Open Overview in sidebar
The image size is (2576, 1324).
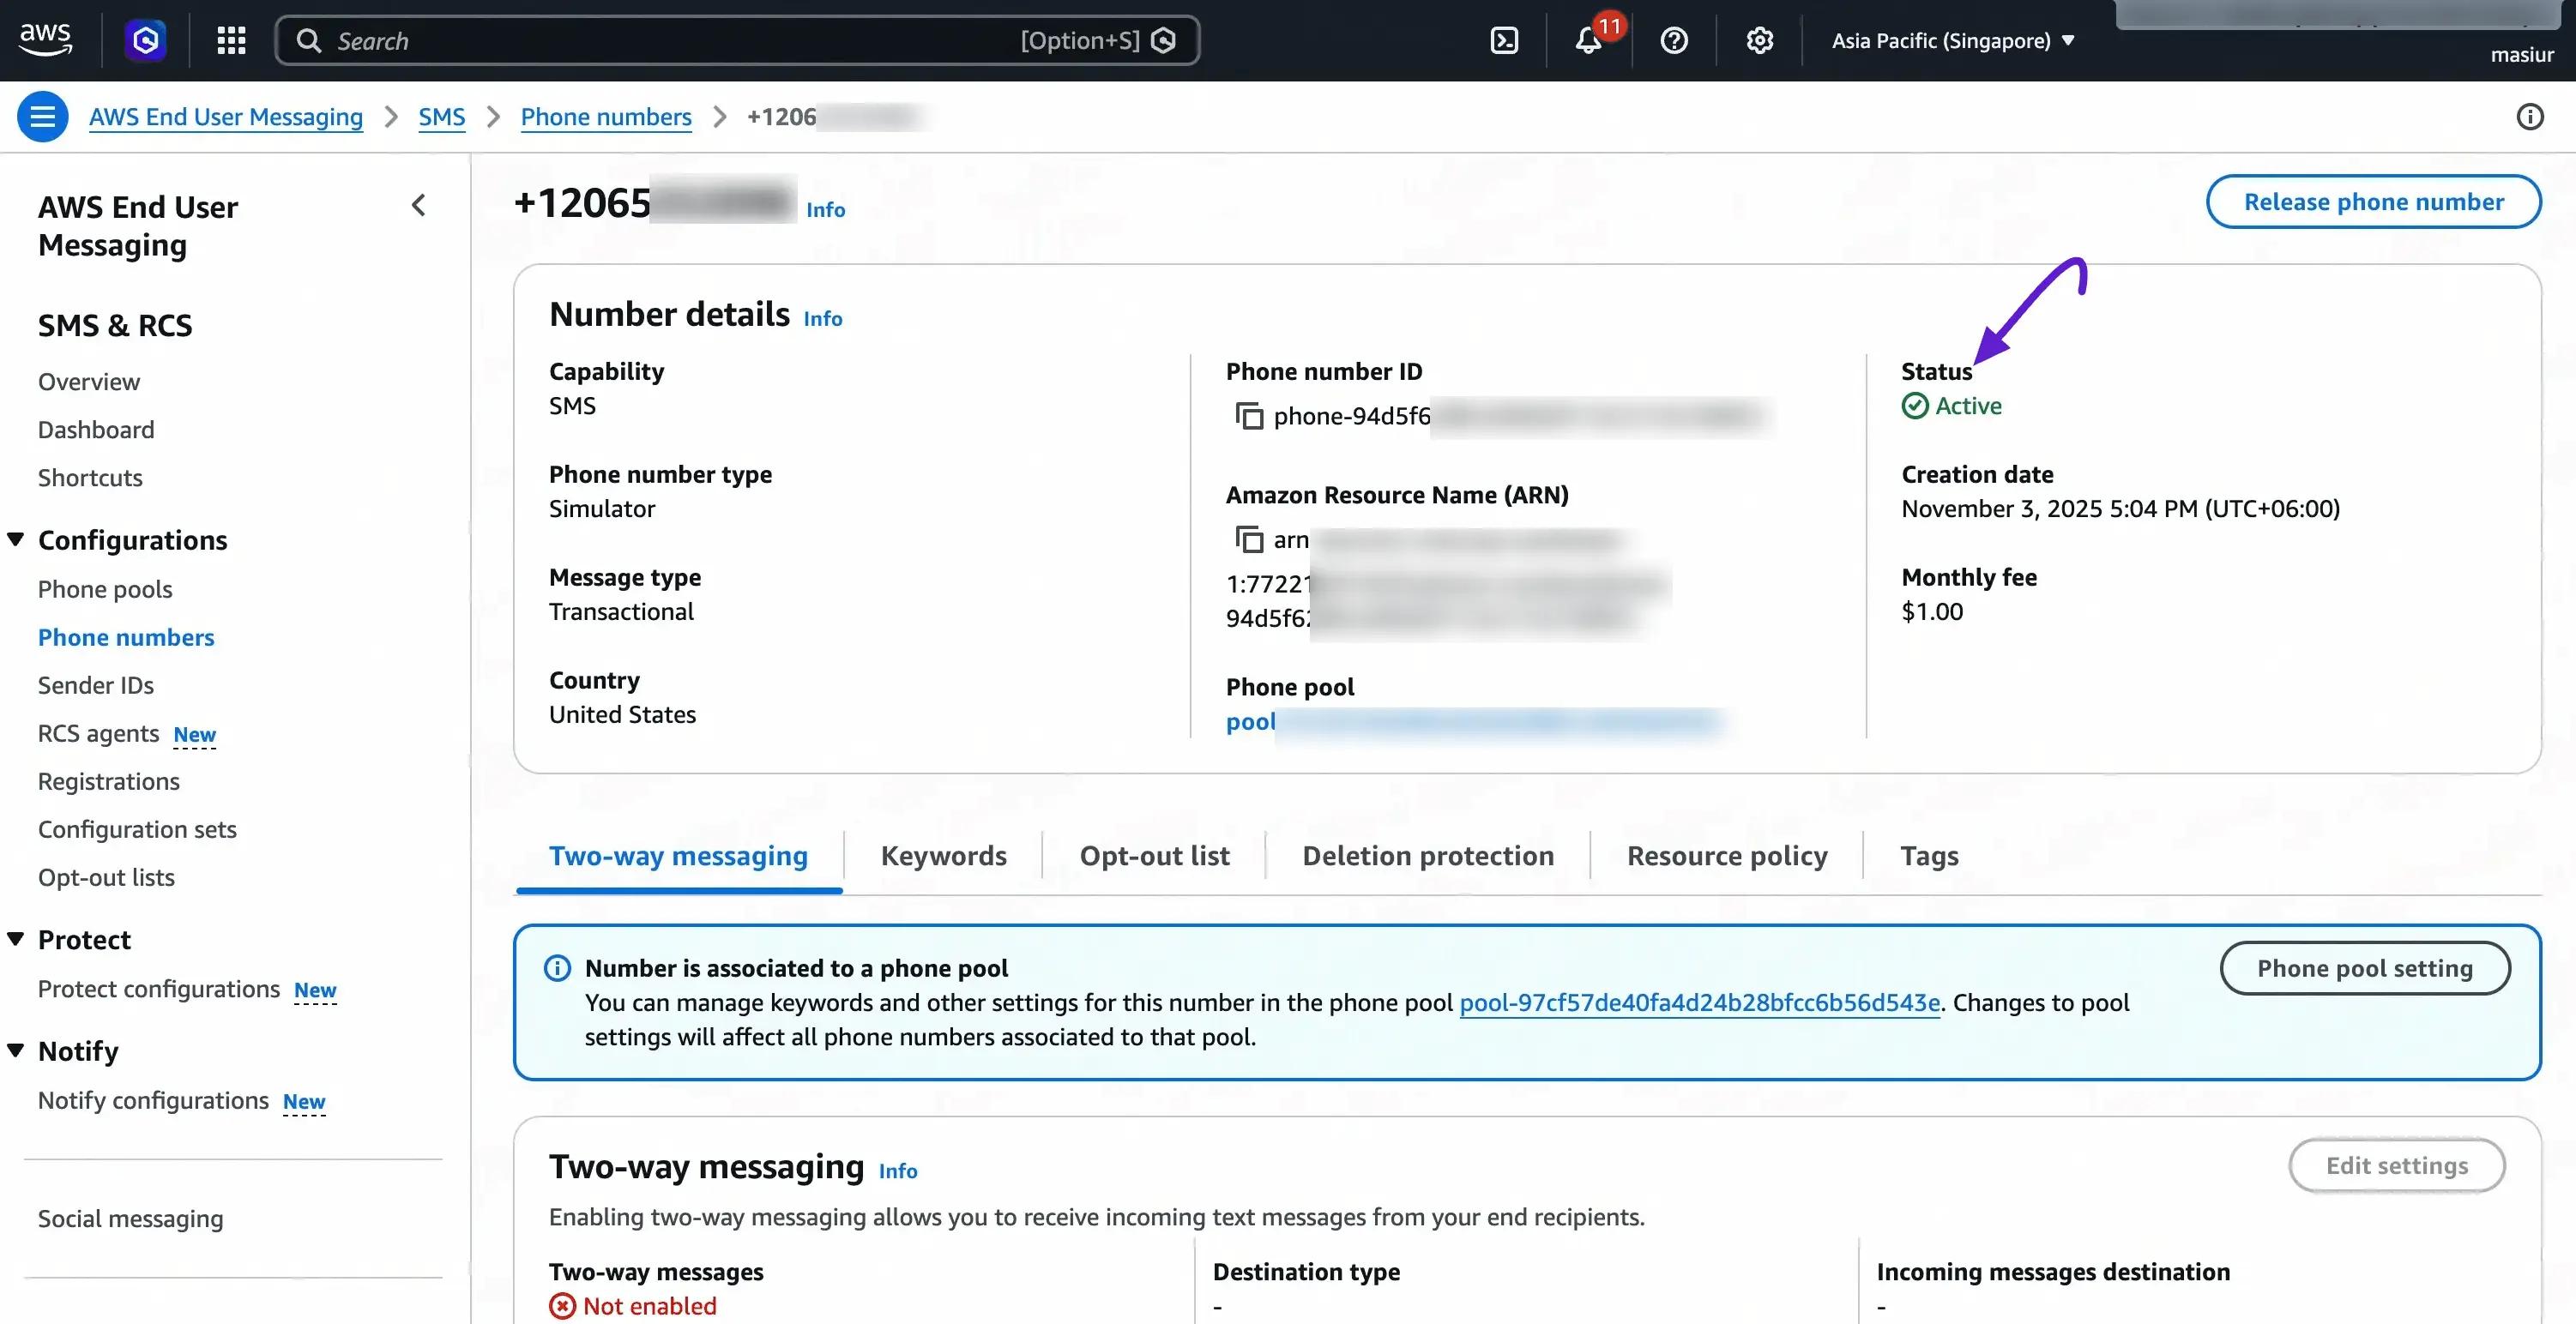(89, 381)
